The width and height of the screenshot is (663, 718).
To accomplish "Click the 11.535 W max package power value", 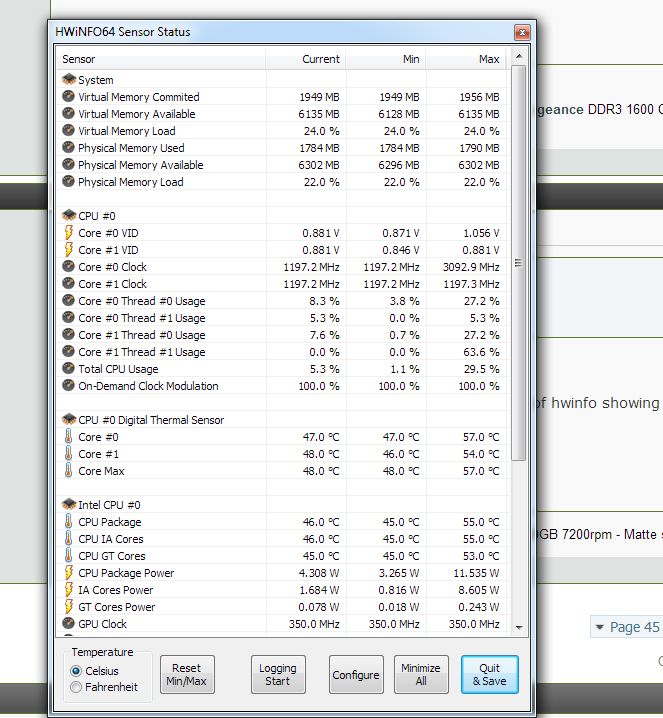I will [476, 573].
